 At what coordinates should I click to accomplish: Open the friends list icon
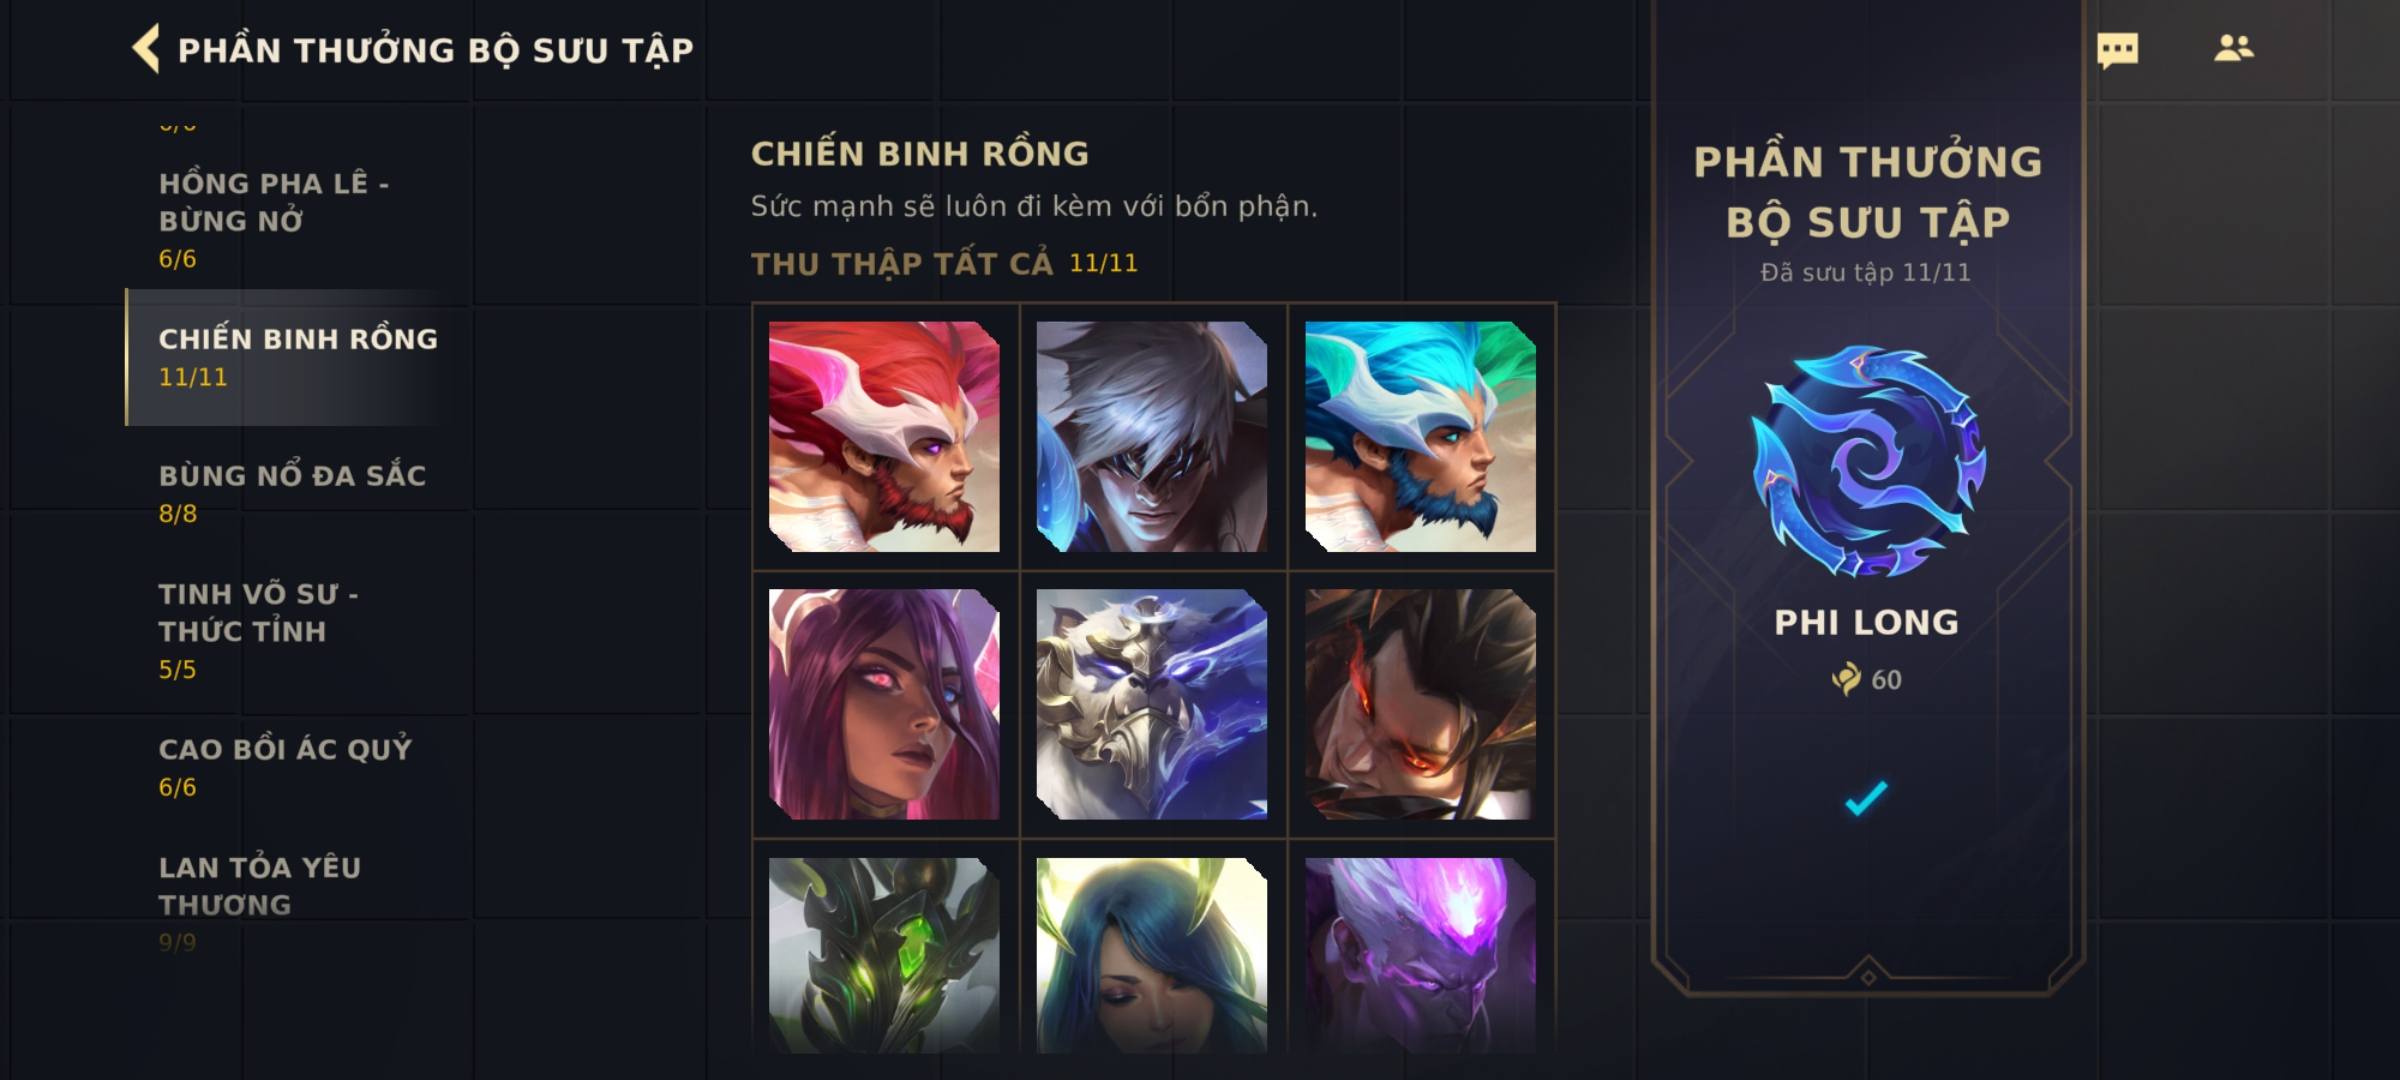[x=2233, y=48]
